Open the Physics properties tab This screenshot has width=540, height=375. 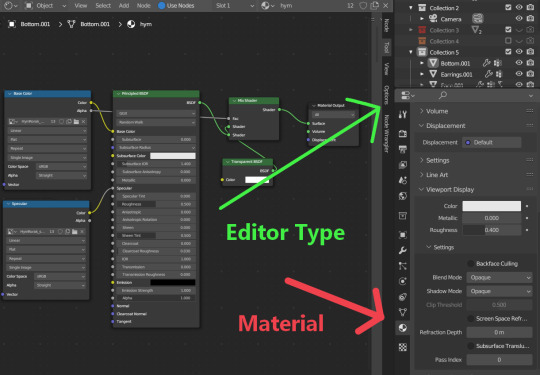pyautogui.click(x=402, y=281)
